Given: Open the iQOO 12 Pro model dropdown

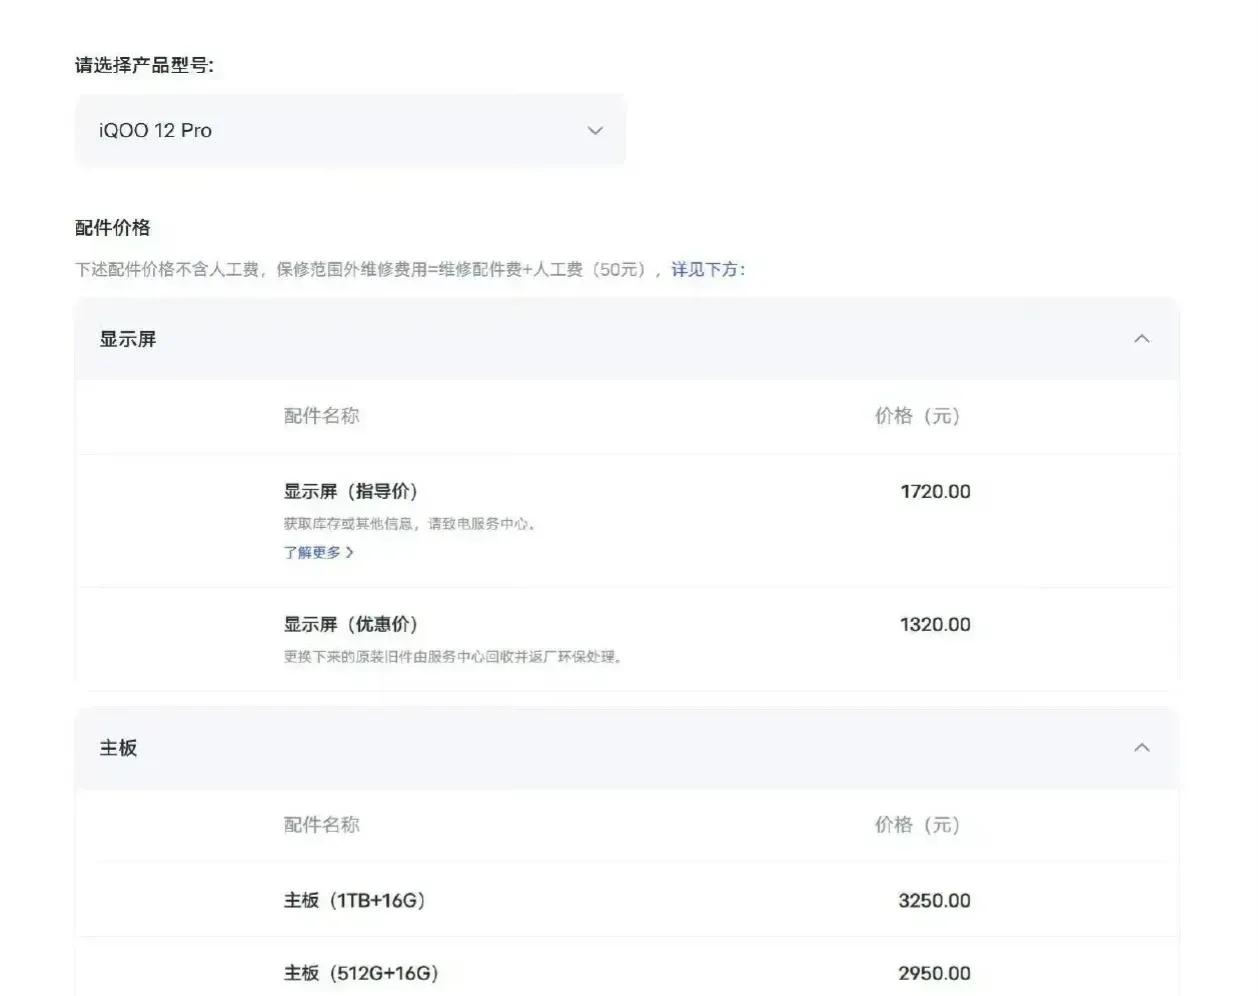Looking at the screenshot, I should (350, 130).
